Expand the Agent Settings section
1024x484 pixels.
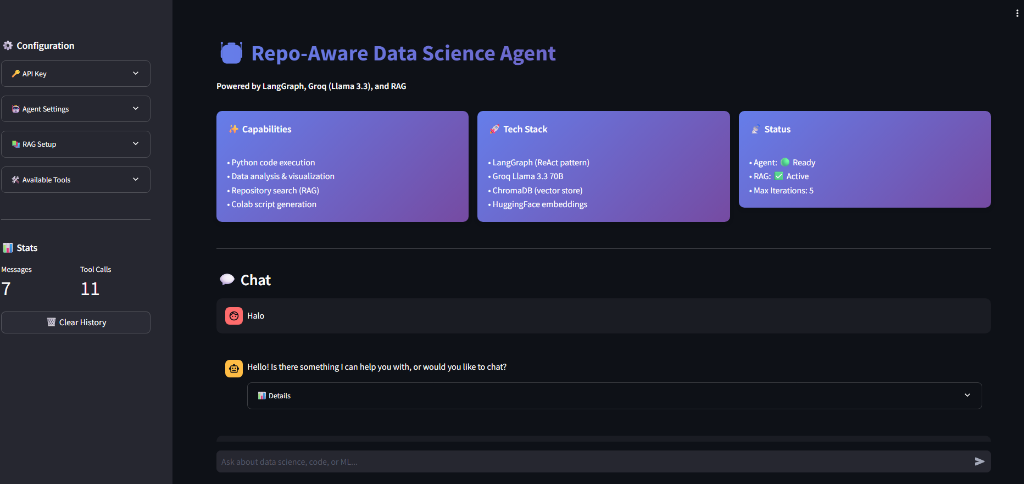tap(76, 109)
